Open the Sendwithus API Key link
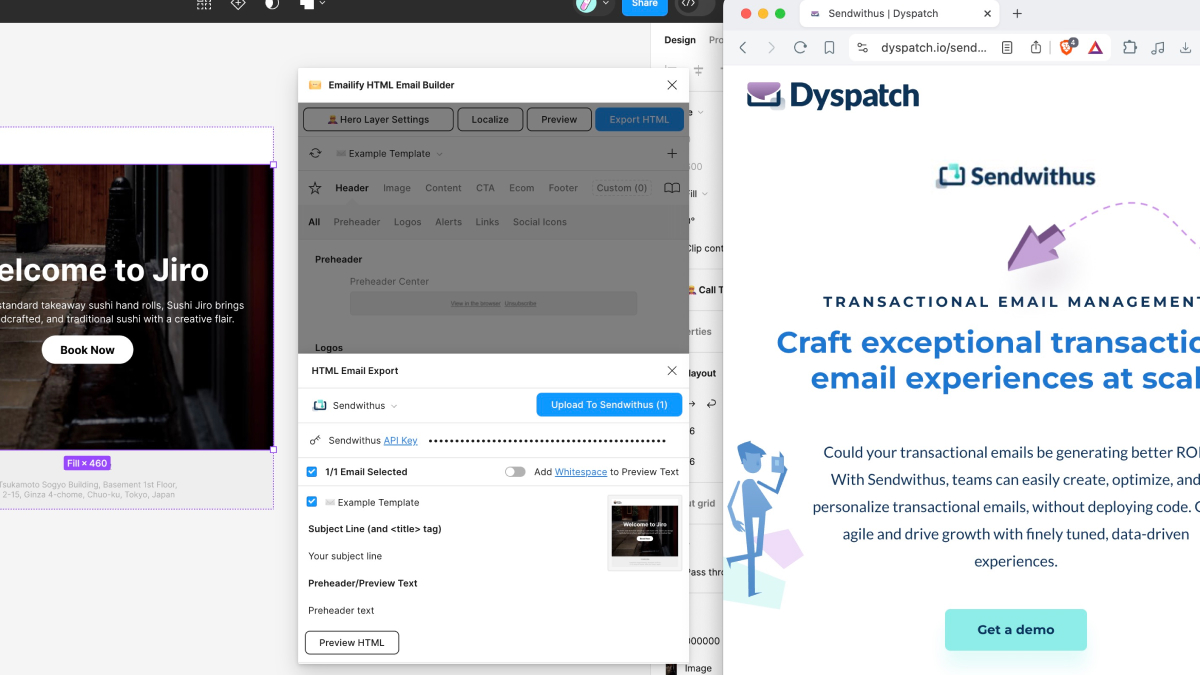1200x675 pixels. 401,440
